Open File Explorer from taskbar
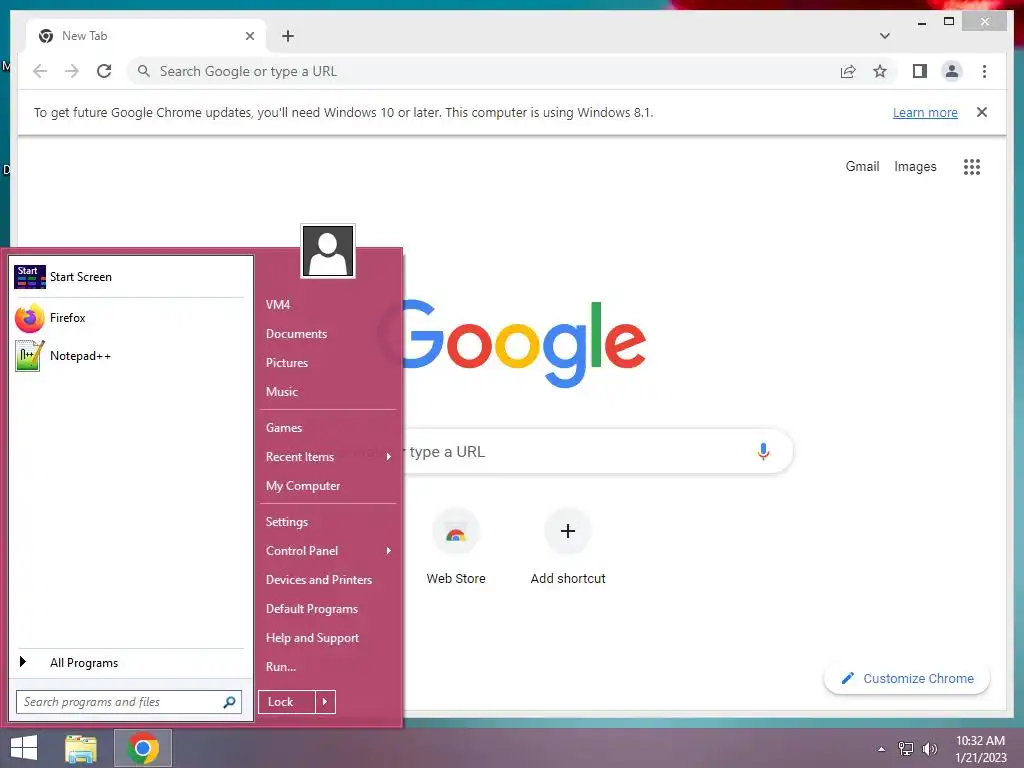 pyautogui.click(x=81, y=748)
